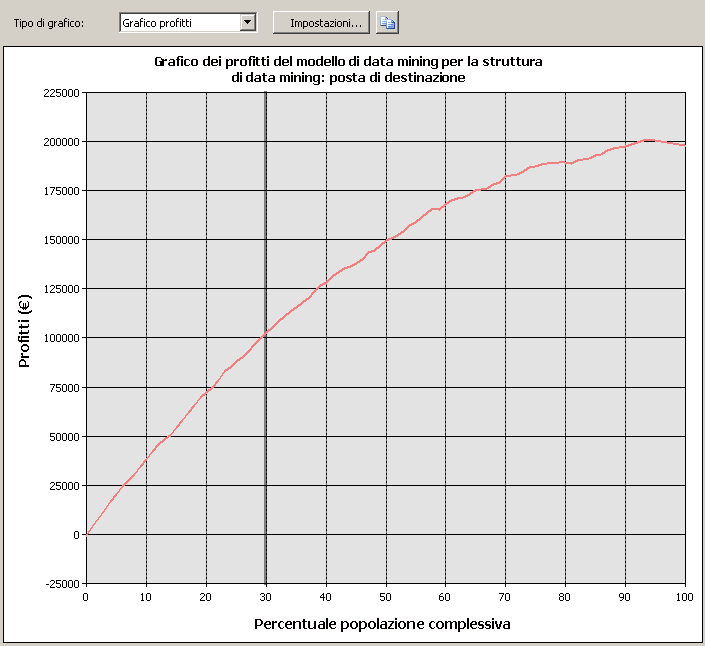The height and width of the screenshot is (646, 705).
Task: Click the 40 tick label on X-axis
Action: 326,597
